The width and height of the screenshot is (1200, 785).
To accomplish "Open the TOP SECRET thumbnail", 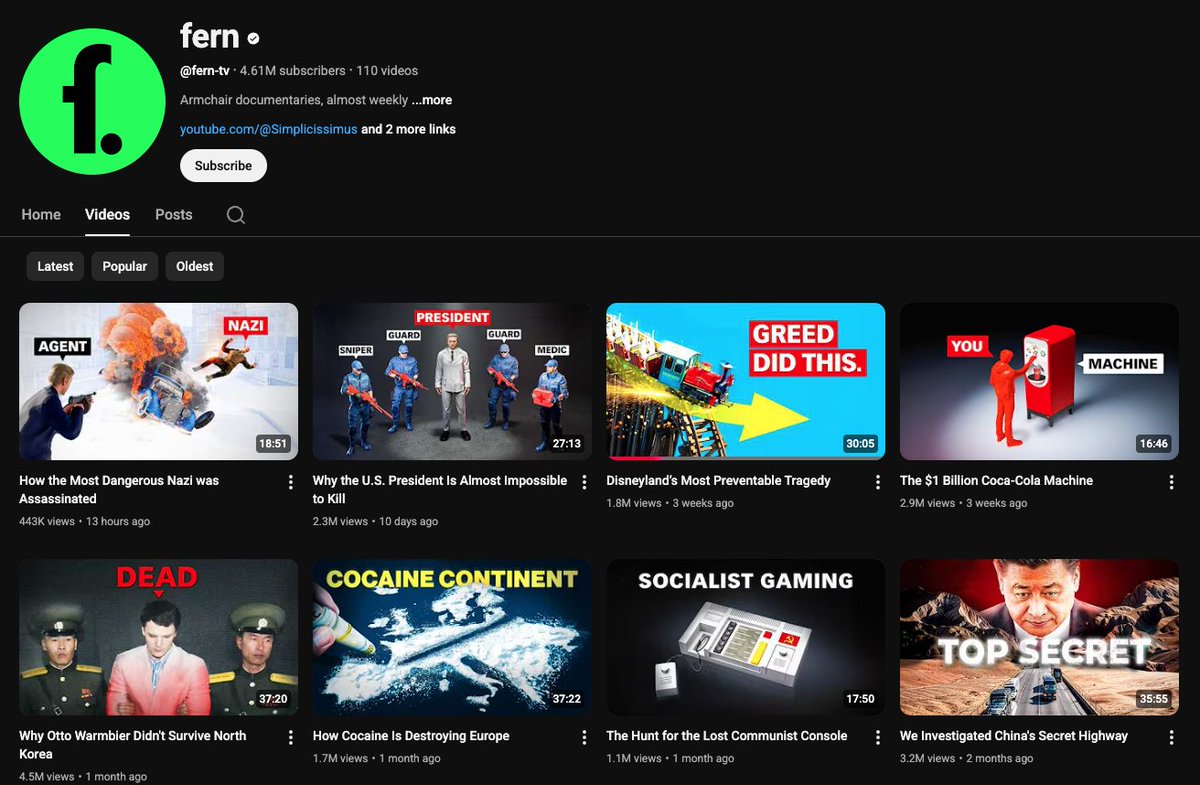I will [1039, 637].
